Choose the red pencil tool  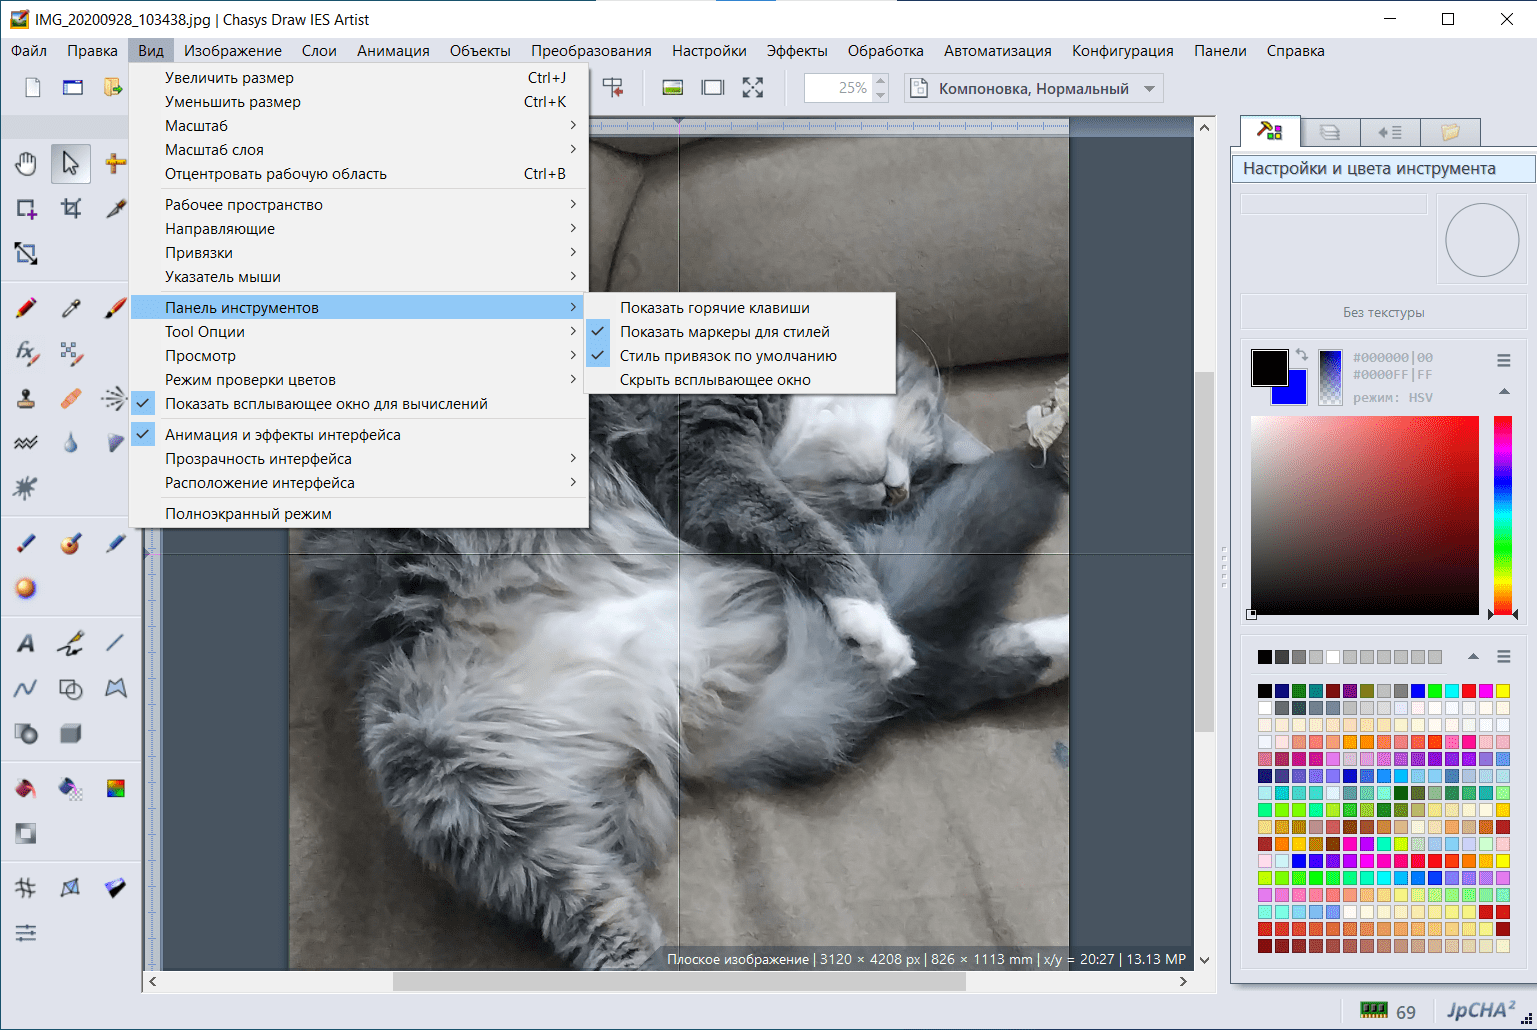26,308
